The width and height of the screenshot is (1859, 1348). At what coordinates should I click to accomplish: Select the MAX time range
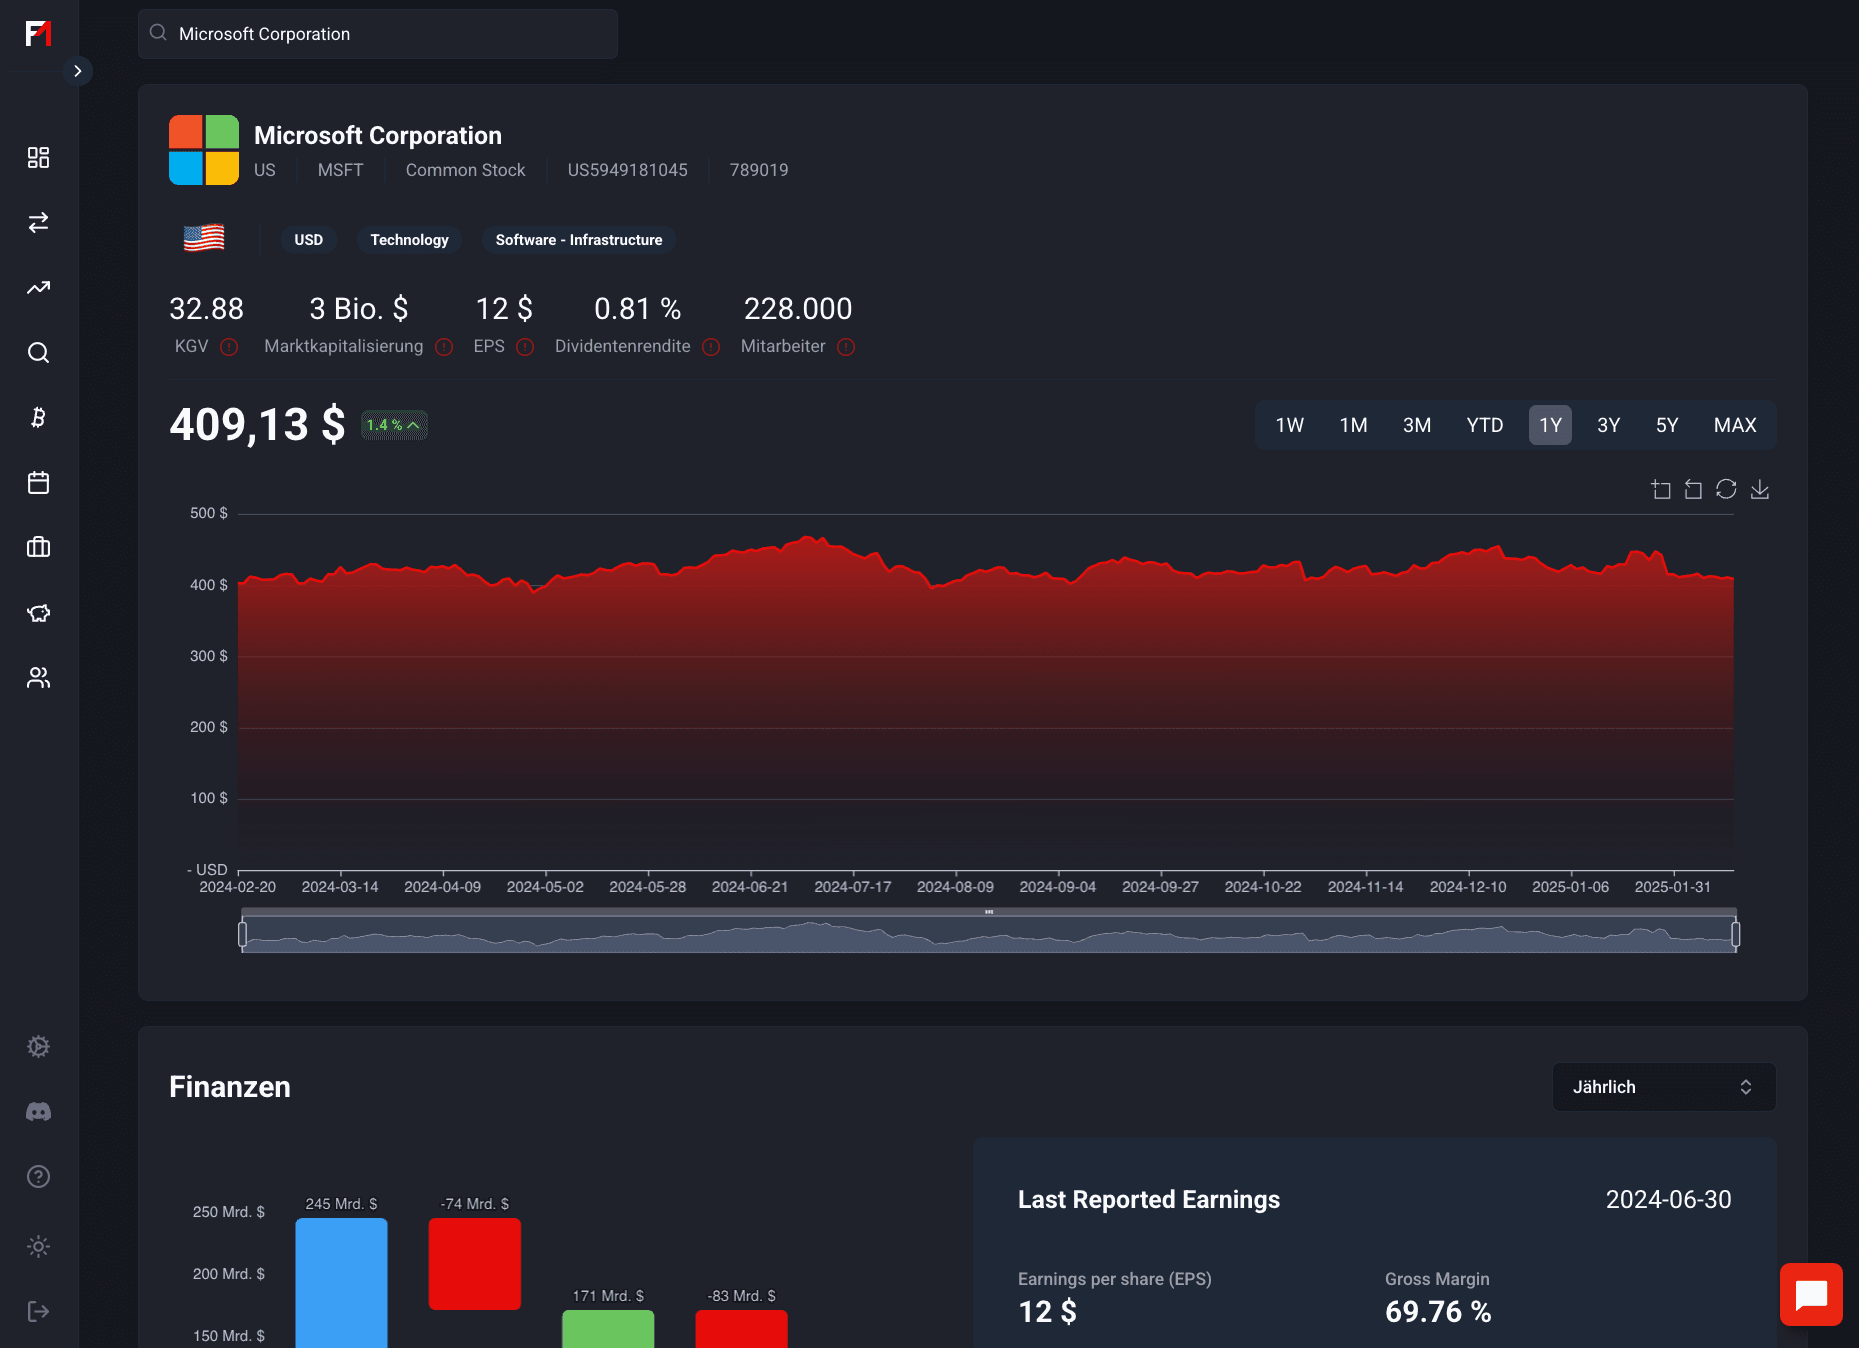[x=1735, y=425]
